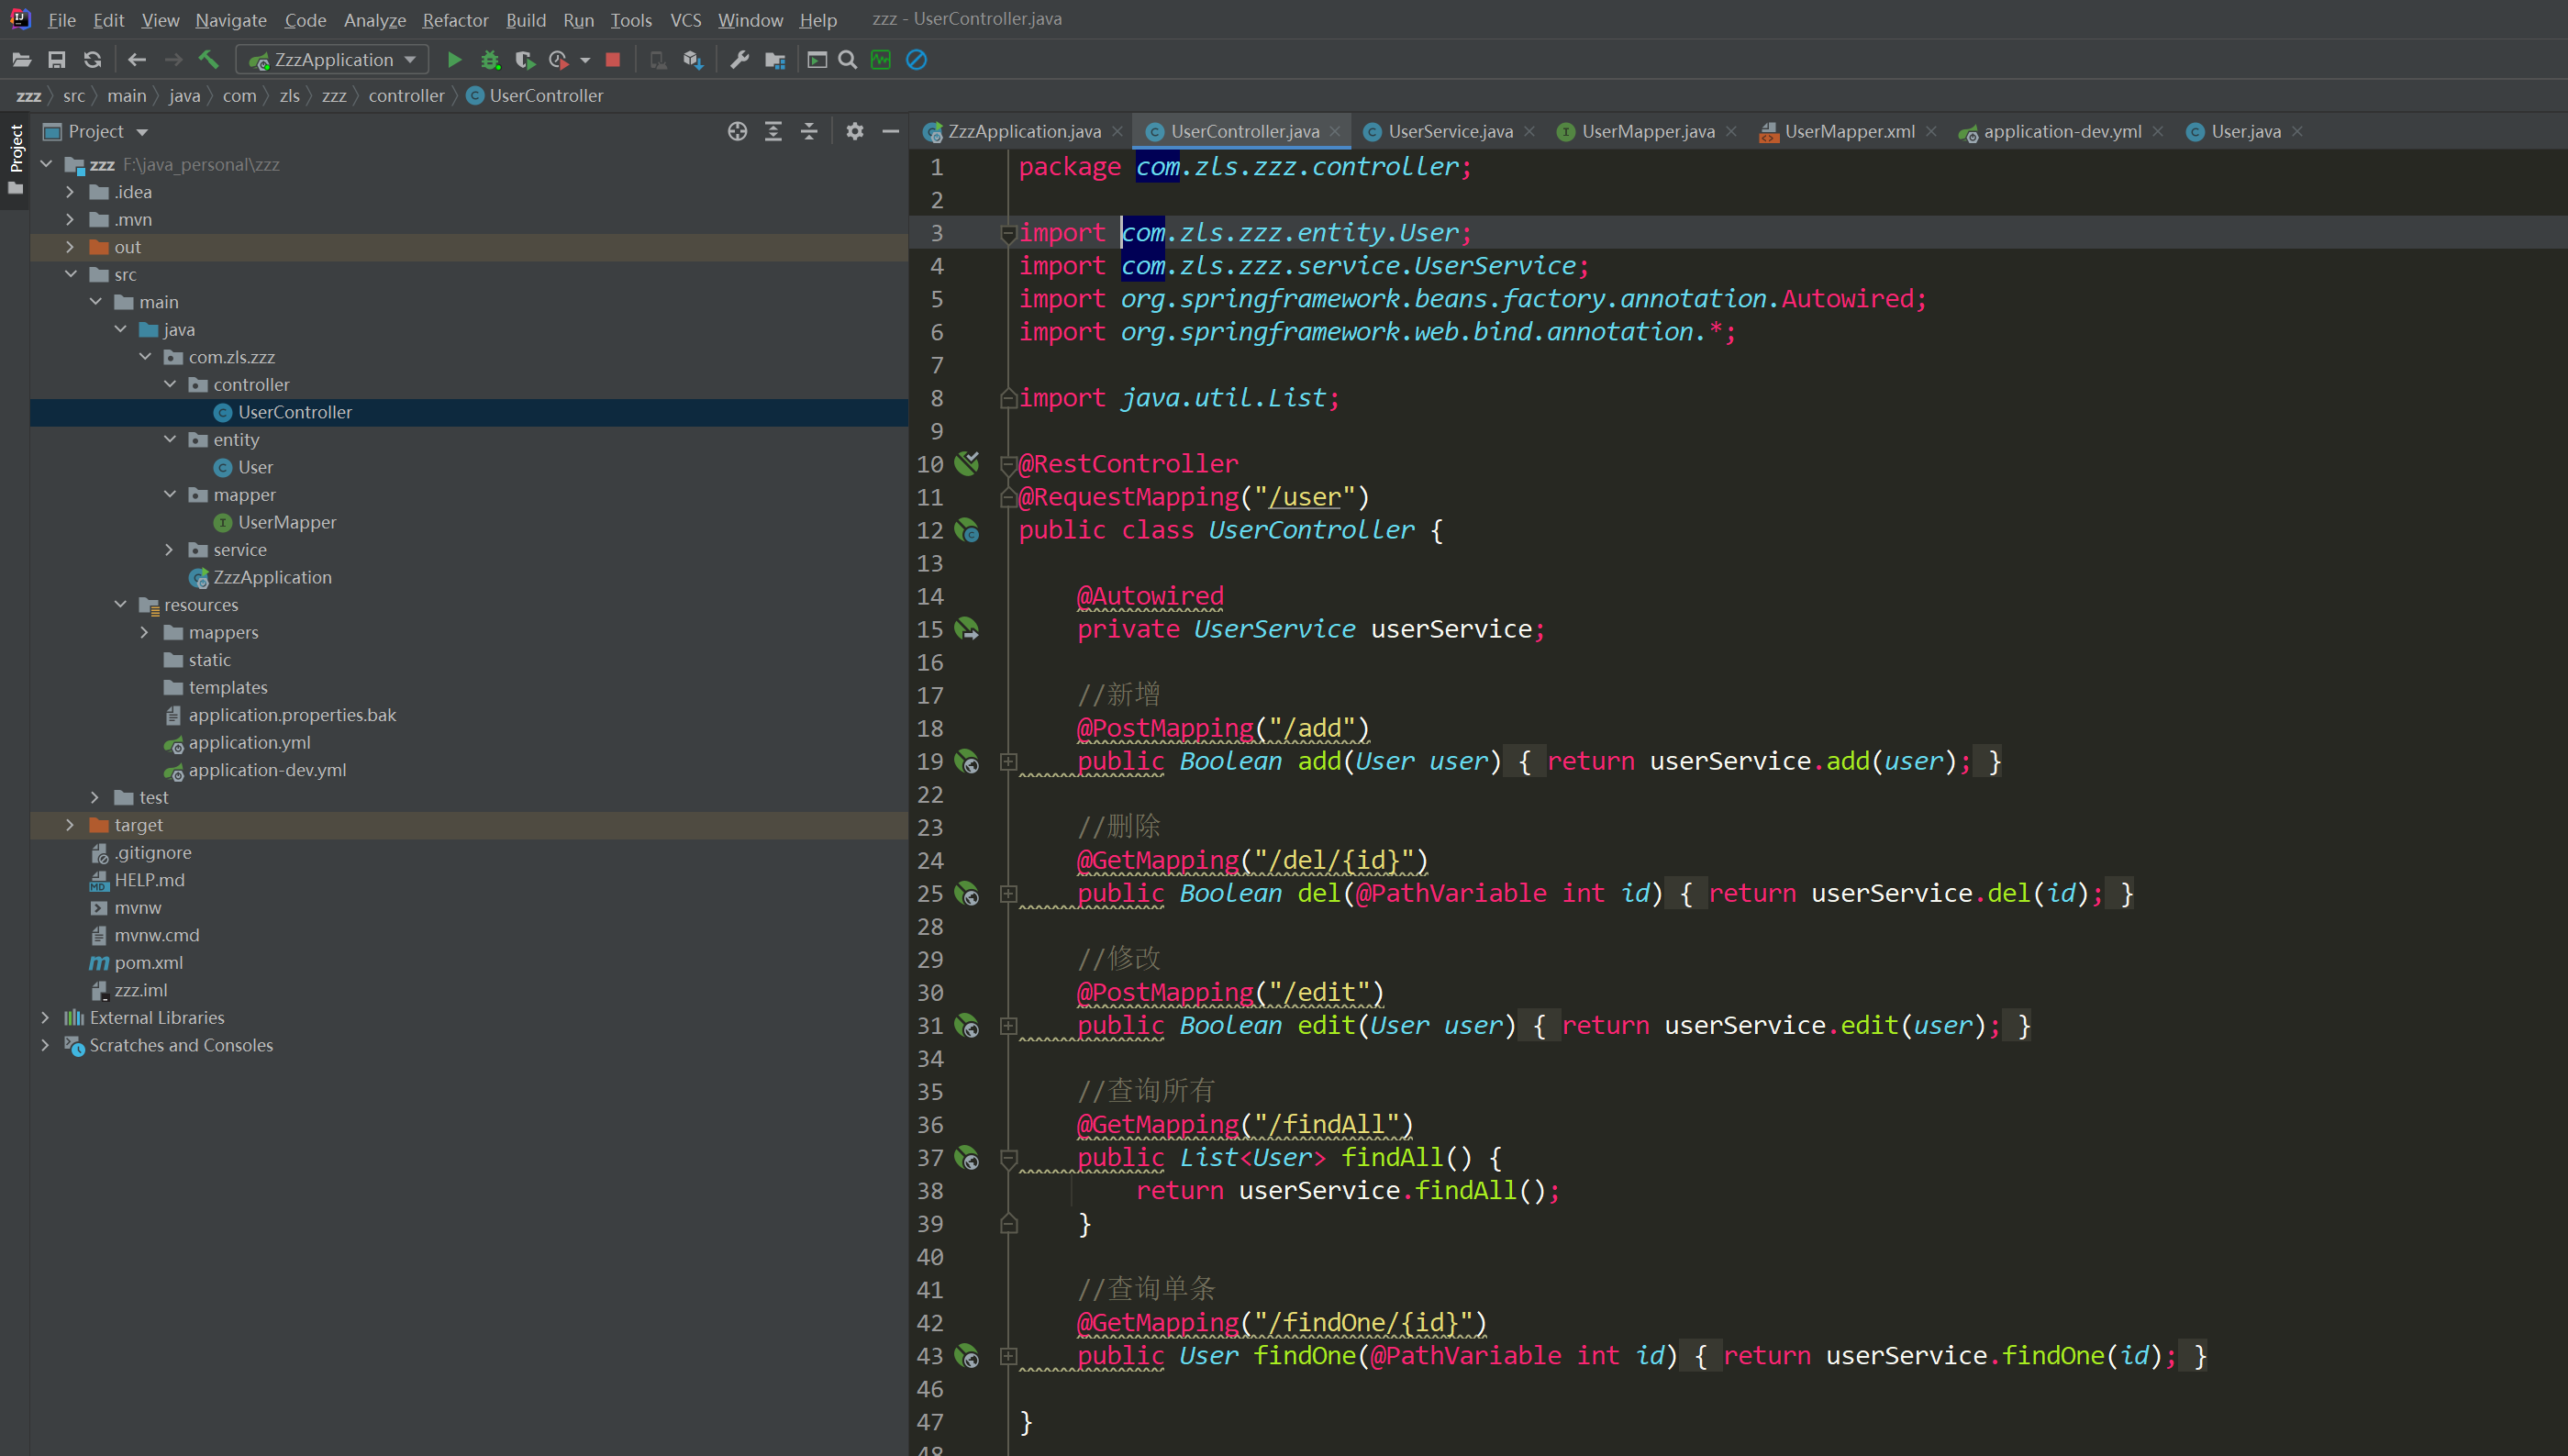Open Search Everywhere magnifier icon

pyautogui.click(x=847, y=60)
